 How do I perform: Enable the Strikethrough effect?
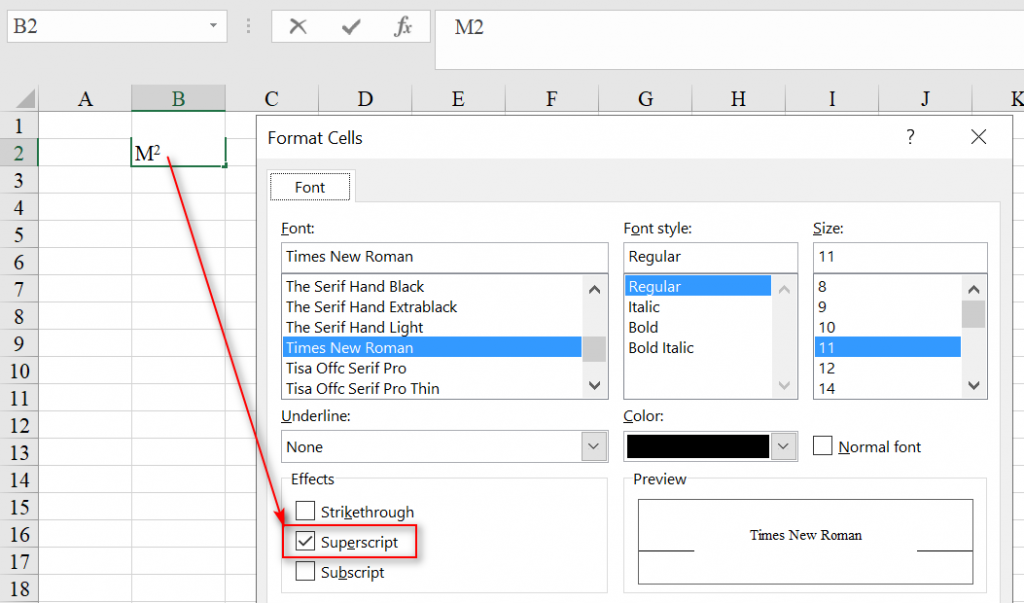tap(307, 511)
